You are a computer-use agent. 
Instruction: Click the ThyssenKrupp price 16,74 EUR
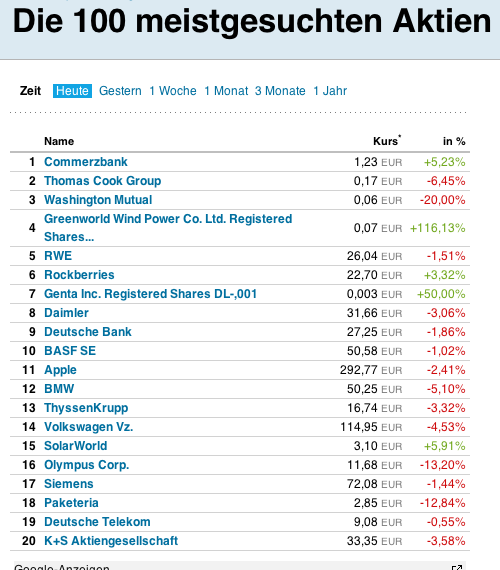pyautogui.click(x=375, y=408)
